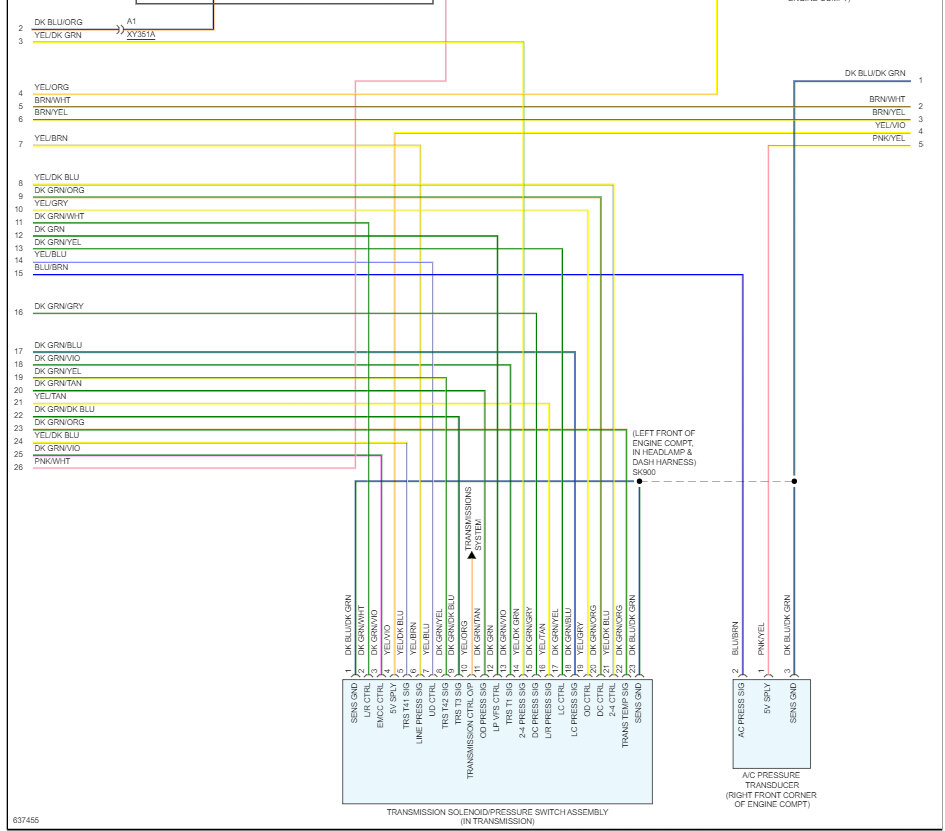The width and height of the screenshot is (945, 831).
Task: Select the PNK/WHT wire label at pin 26
Action: [52, 462]
